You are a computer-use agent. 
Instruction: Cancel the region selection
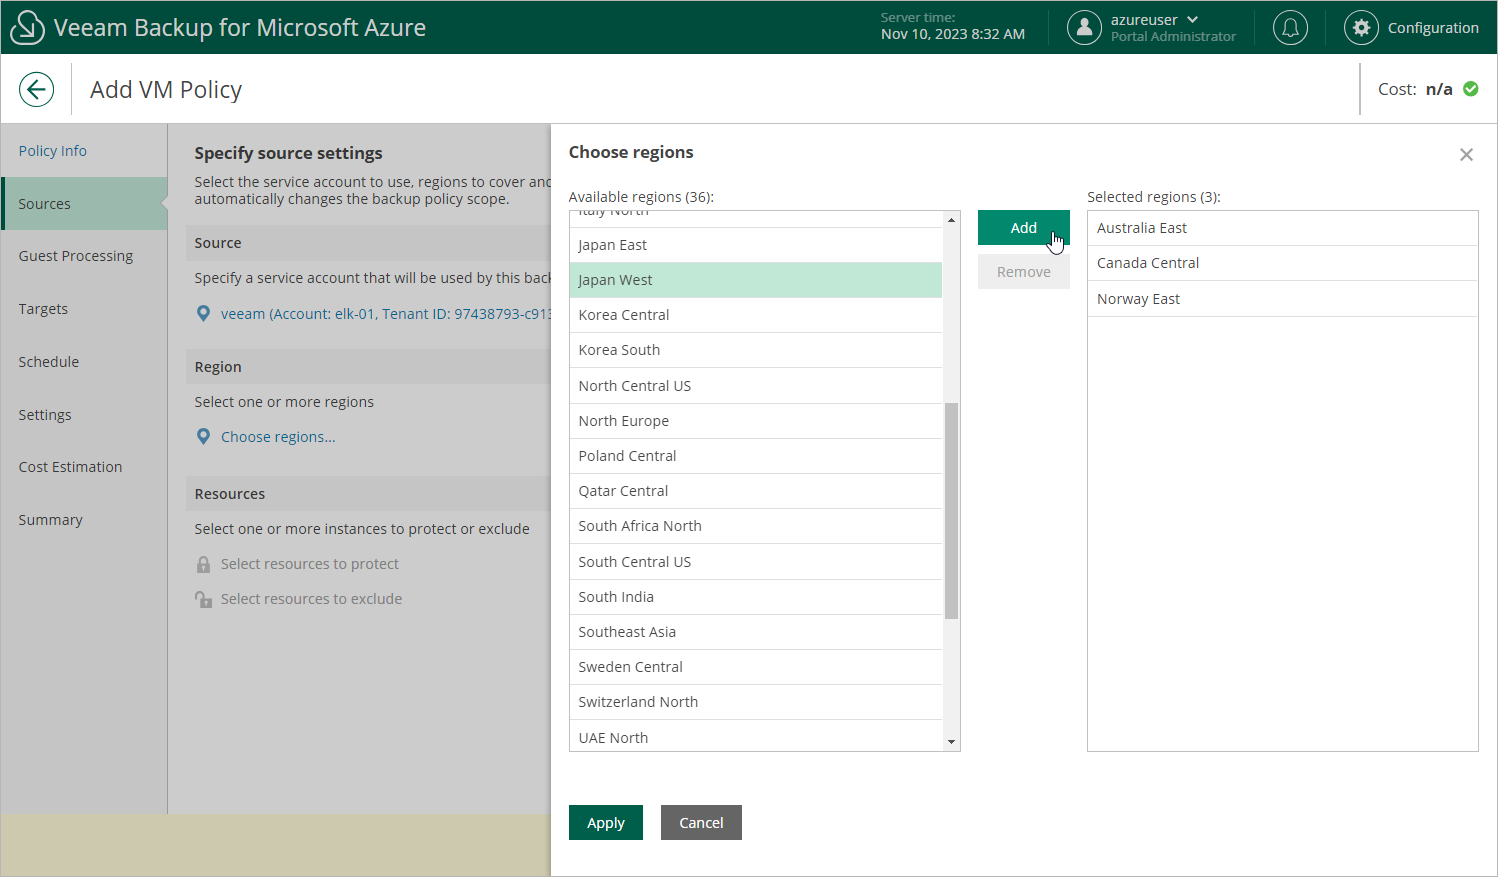[x=701, y=823]
